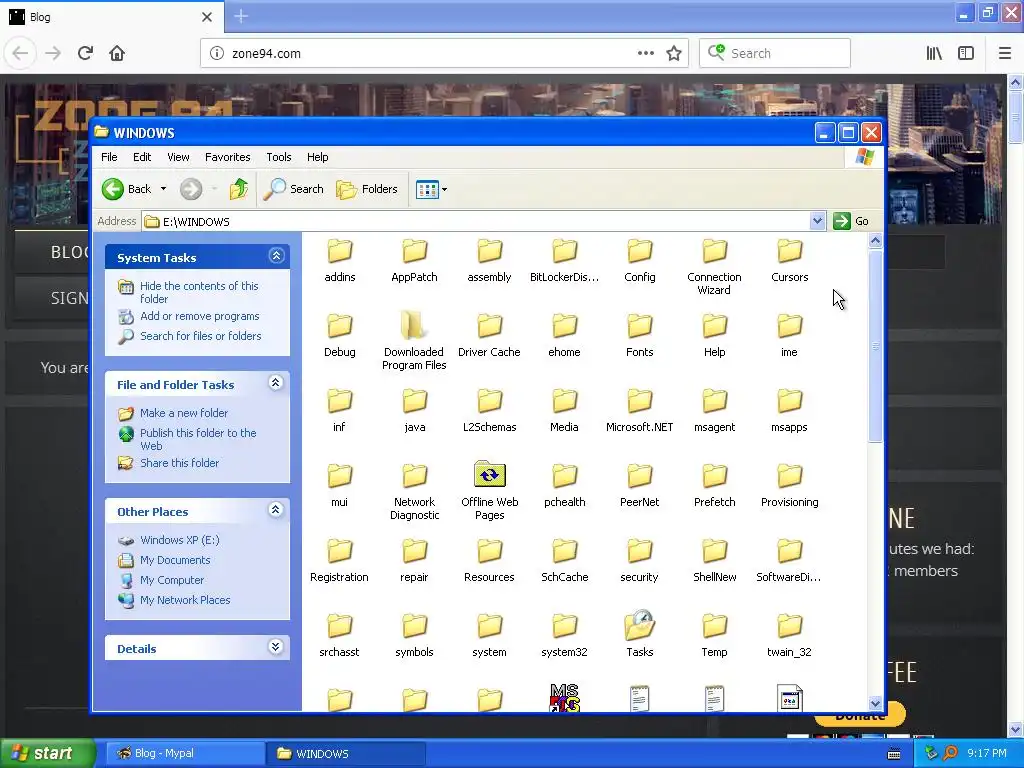Viewport: 1024px width, 768px height.
Task: Select the AppPatch folder icon
Action: tap(415, 251)
